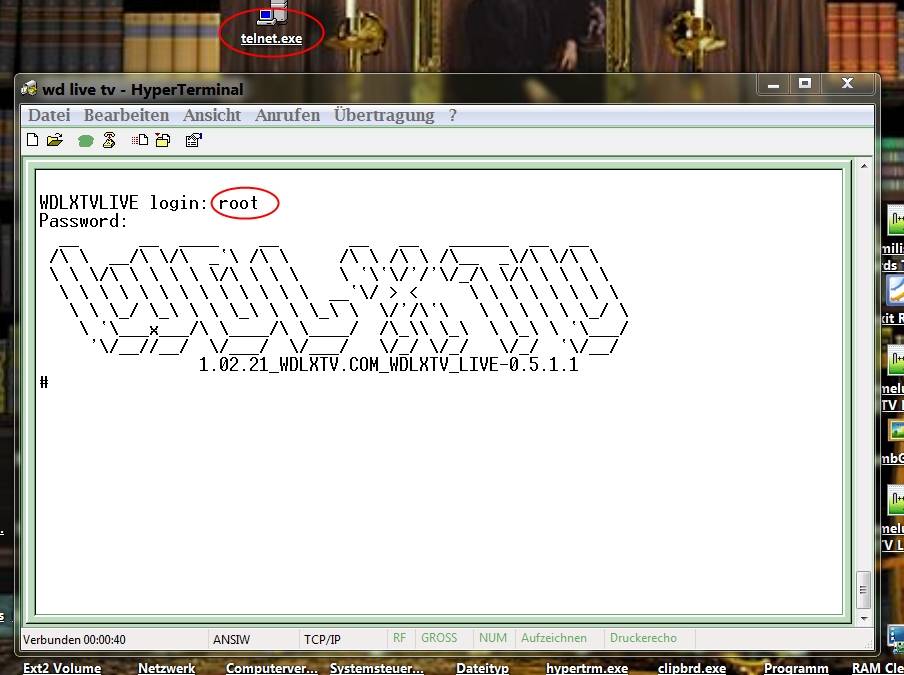Open the Datei menu
Screen dimensions: 904x675
[x=49, y=115]
